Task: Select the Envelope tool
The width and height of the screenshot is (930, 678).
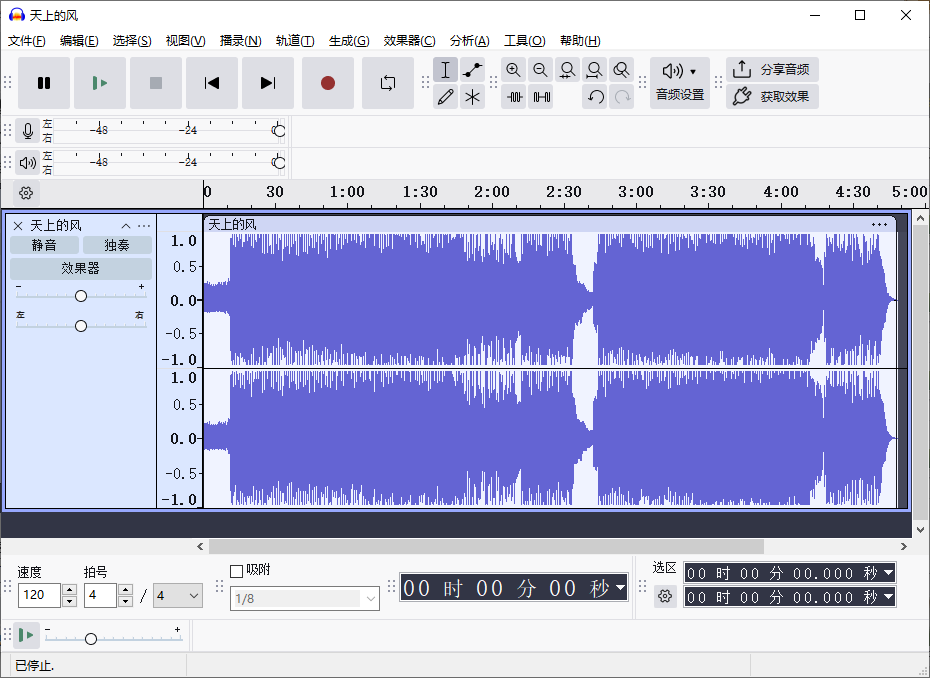Action: pos(472,70)
